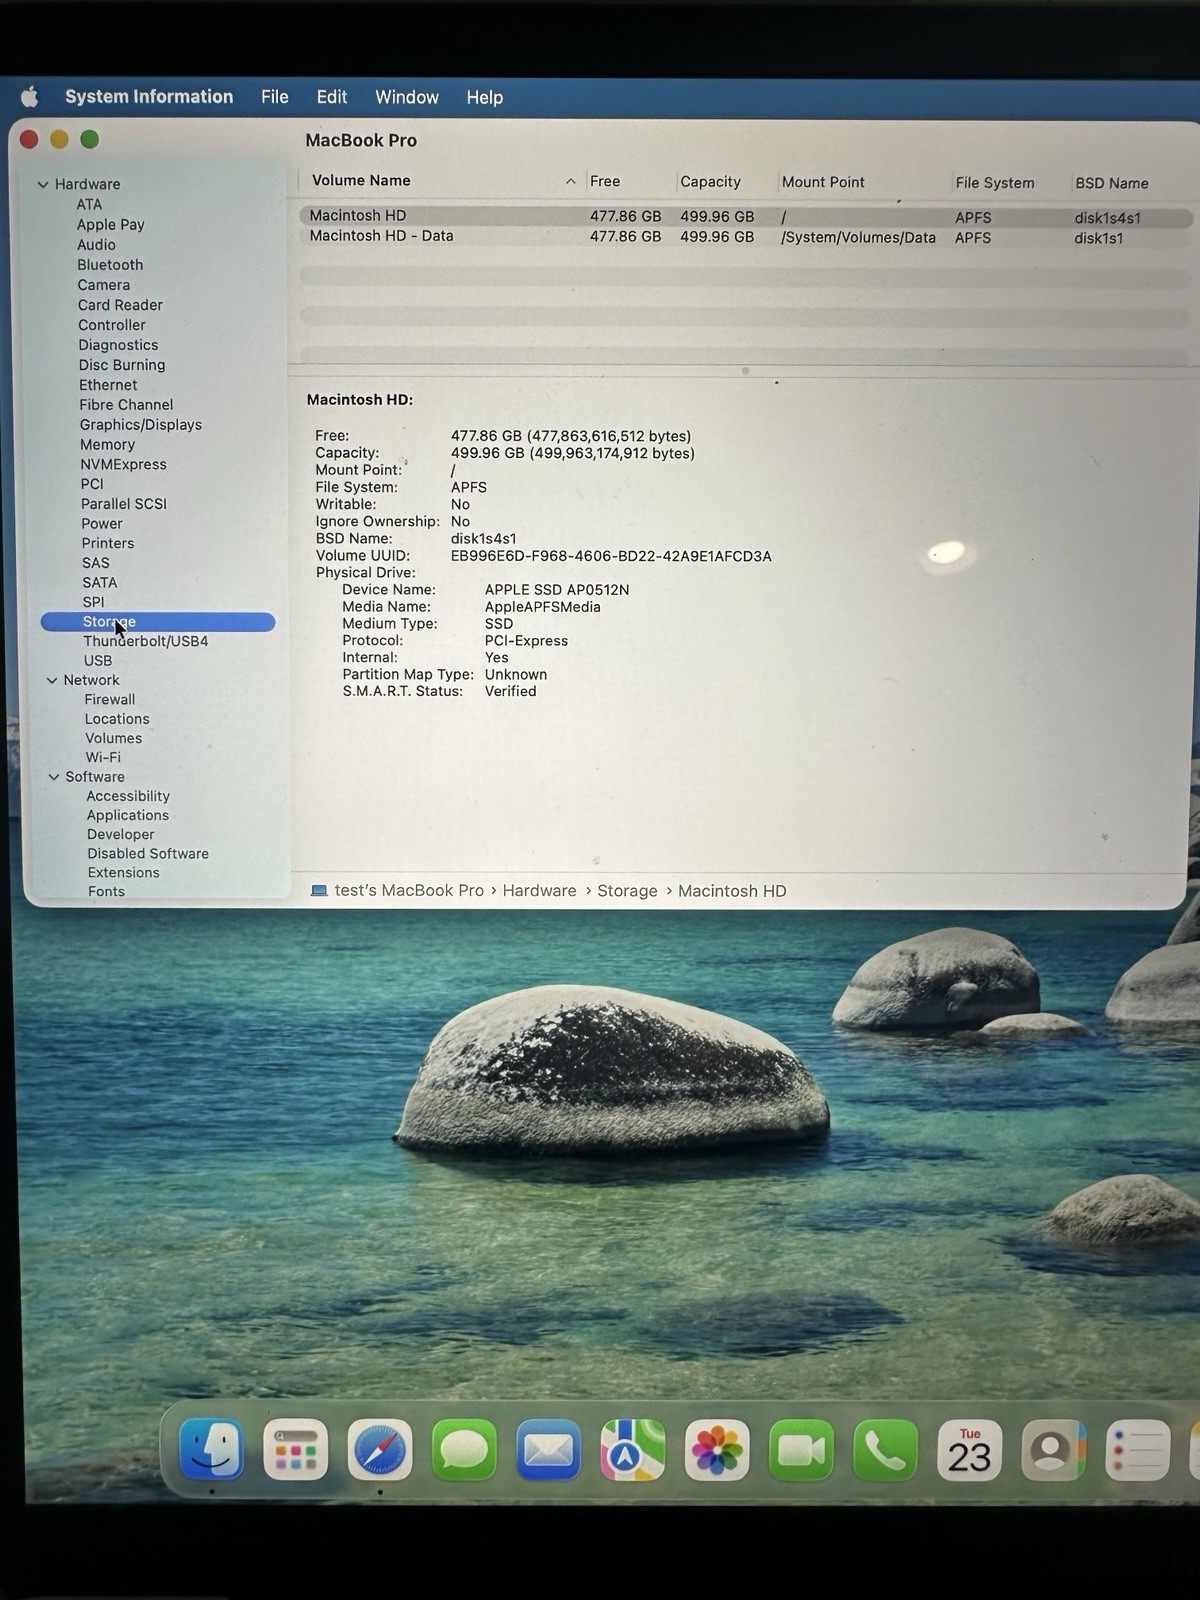Select Audio in the sidebar

pyautogui.click(x=96, y=245)
